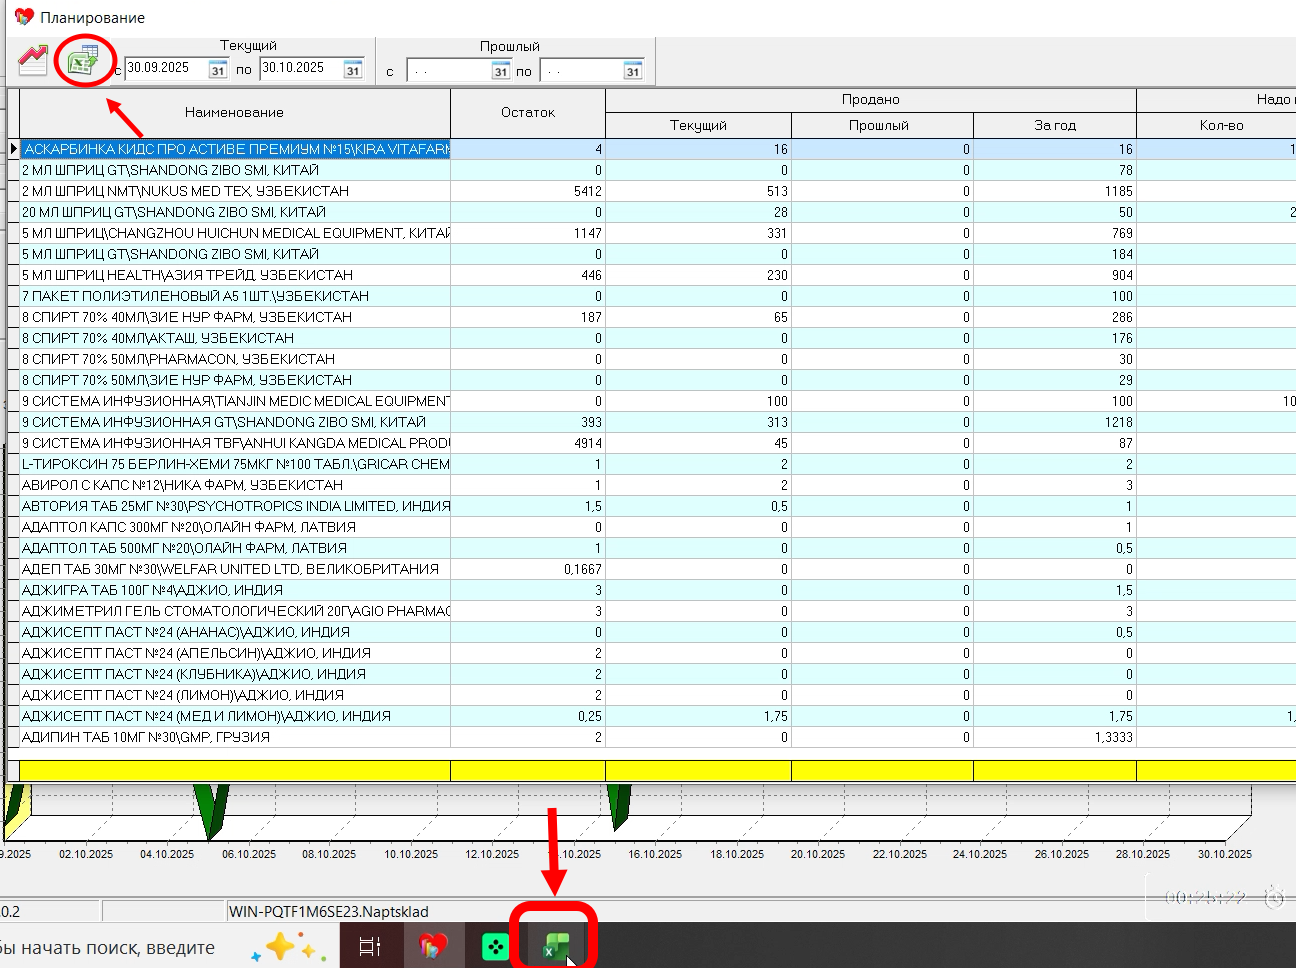Screen dimensions: 1296x968
Task: Open calendar for previous period end date
Action: (633, 70)
